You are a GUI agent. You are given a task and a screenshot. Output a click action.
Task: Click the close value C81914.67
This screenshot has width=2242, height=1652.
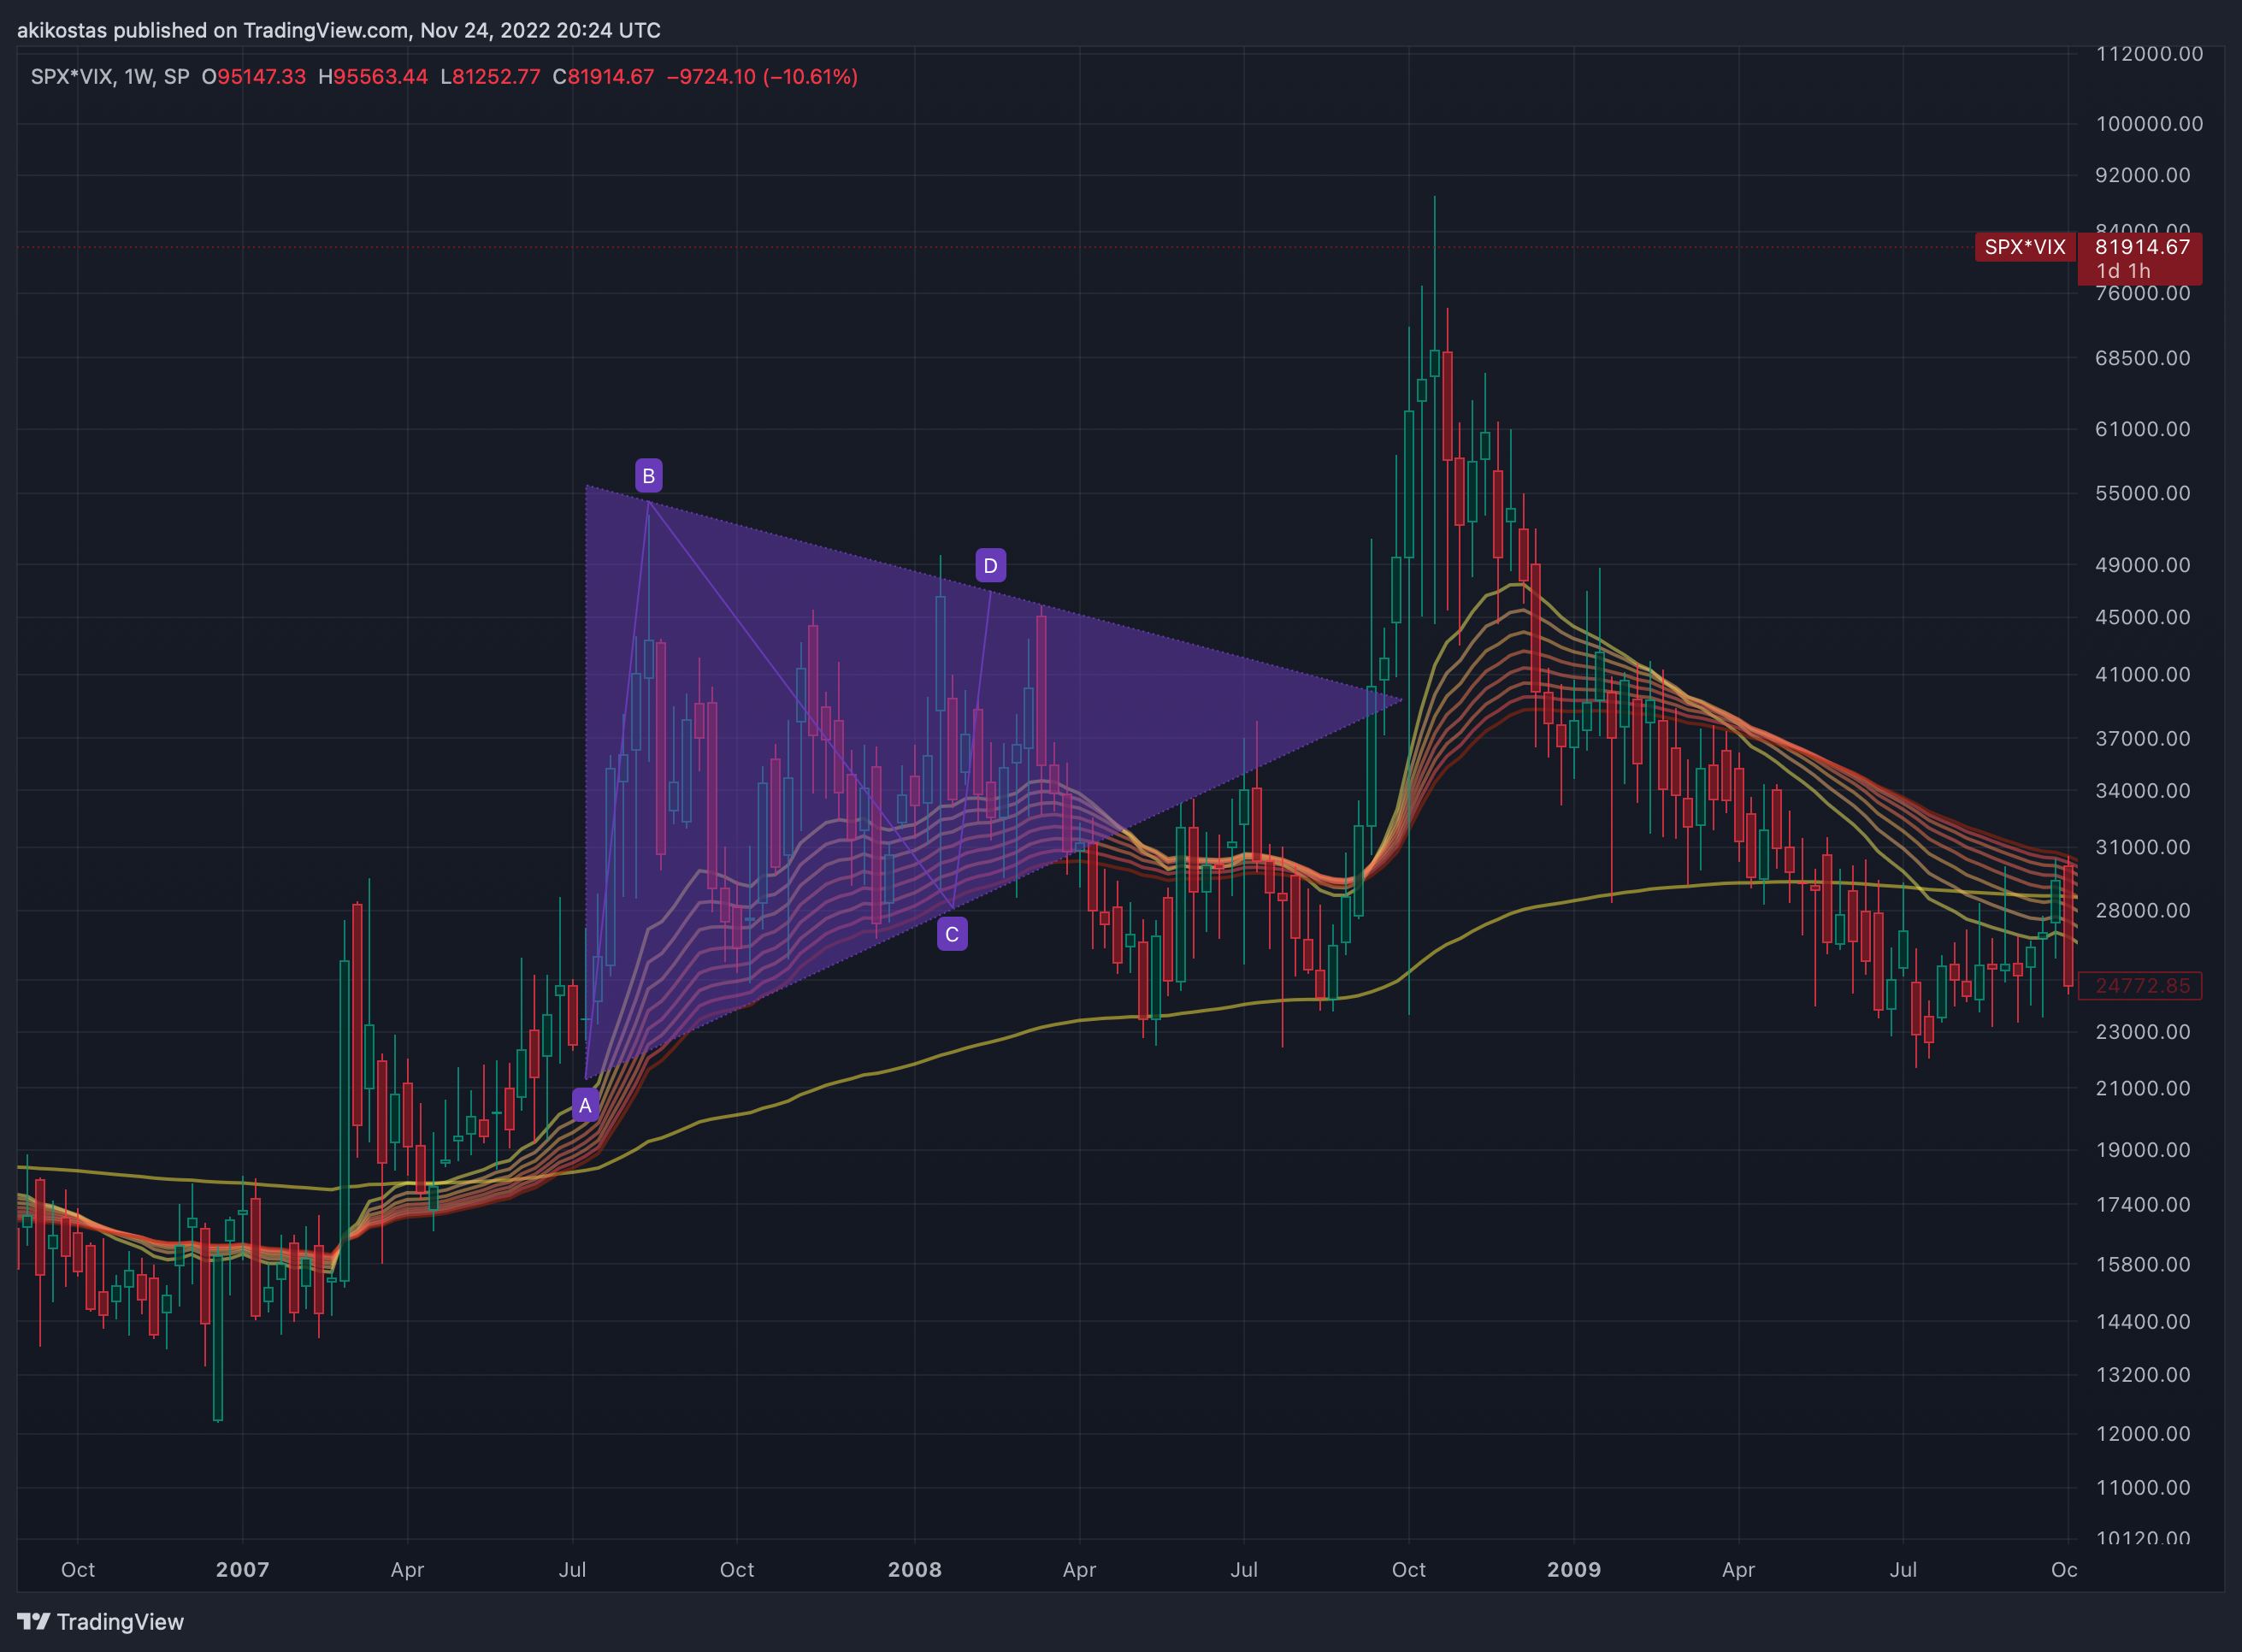[x=603, y=77]
